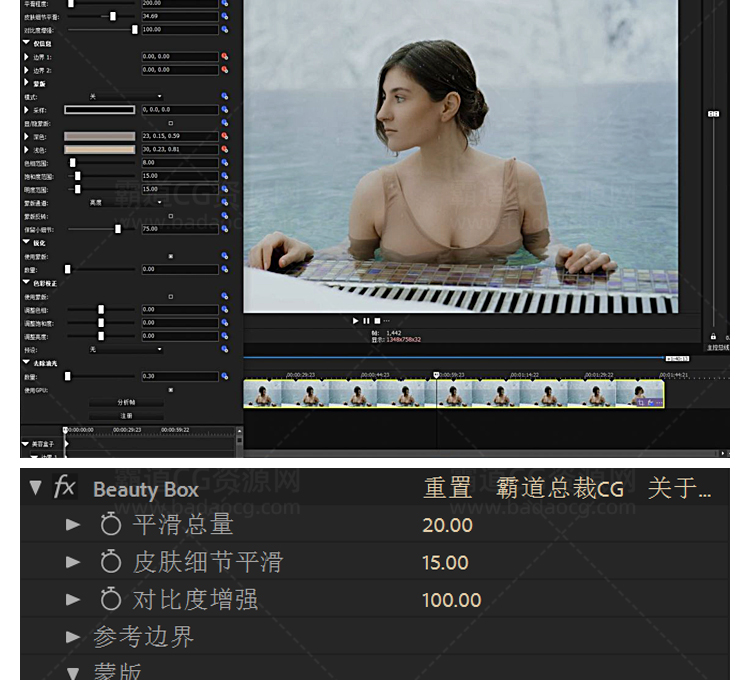
Task: Toggle 使用蒙版 checkbox under 色彩校正
Action: (x=171, y=296)
